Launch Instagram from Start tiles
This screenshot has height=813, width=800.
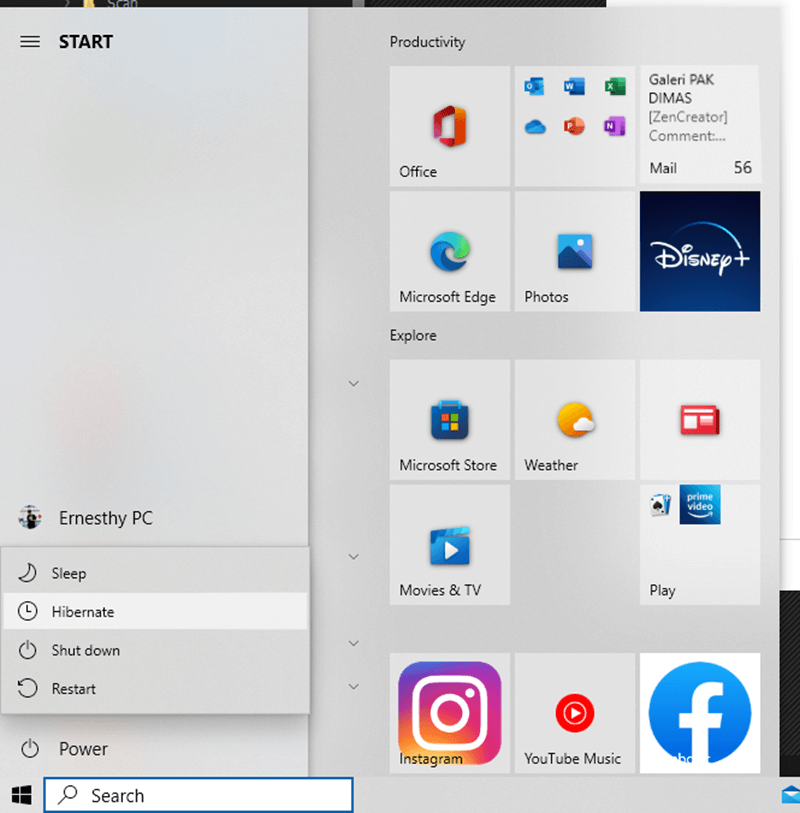(x=449, y=712)
